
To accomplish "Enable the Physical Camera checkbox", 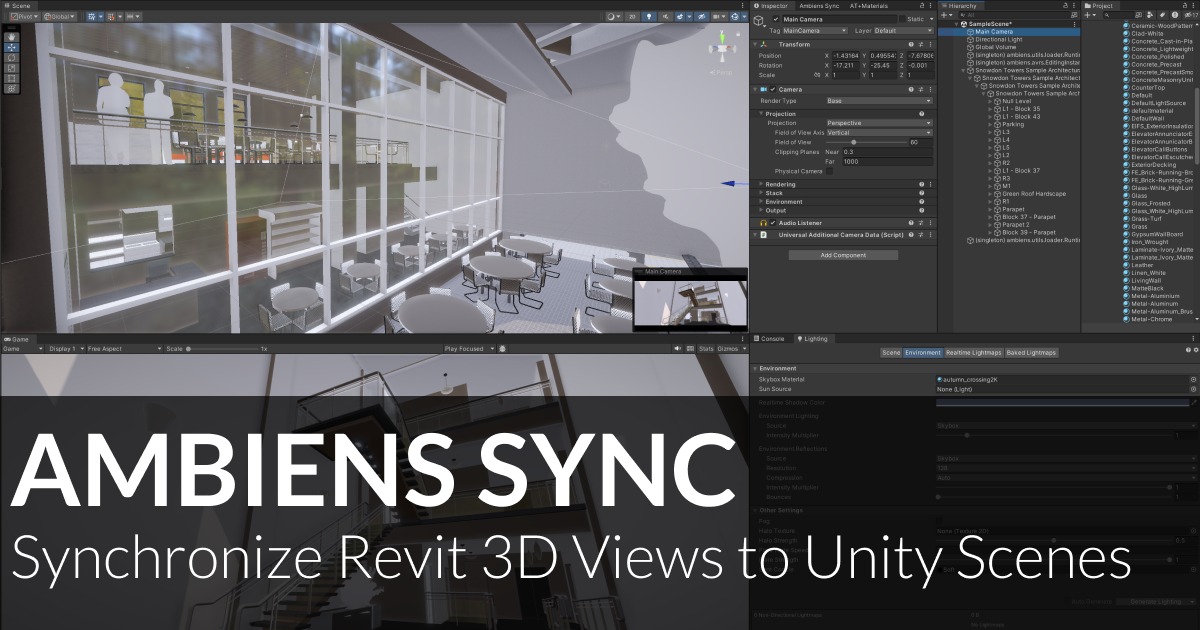I will click(829, 171).
